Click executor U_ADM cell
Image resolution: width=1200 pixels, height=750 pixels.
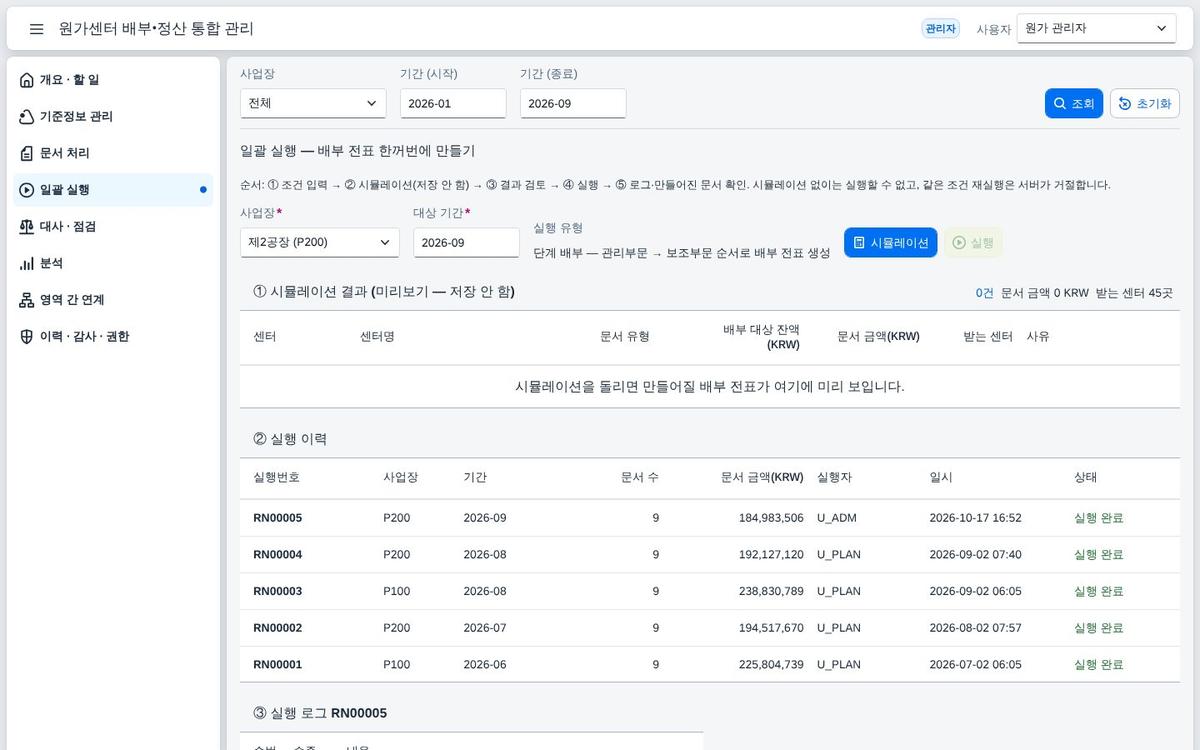(837, 518)
